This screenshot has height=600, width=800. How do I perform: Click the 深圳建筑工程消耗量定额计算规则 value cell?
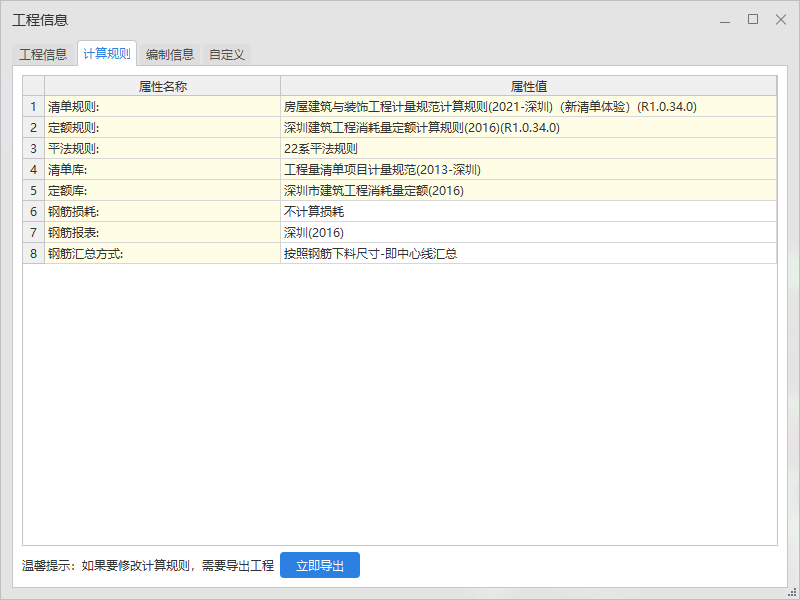529,128
